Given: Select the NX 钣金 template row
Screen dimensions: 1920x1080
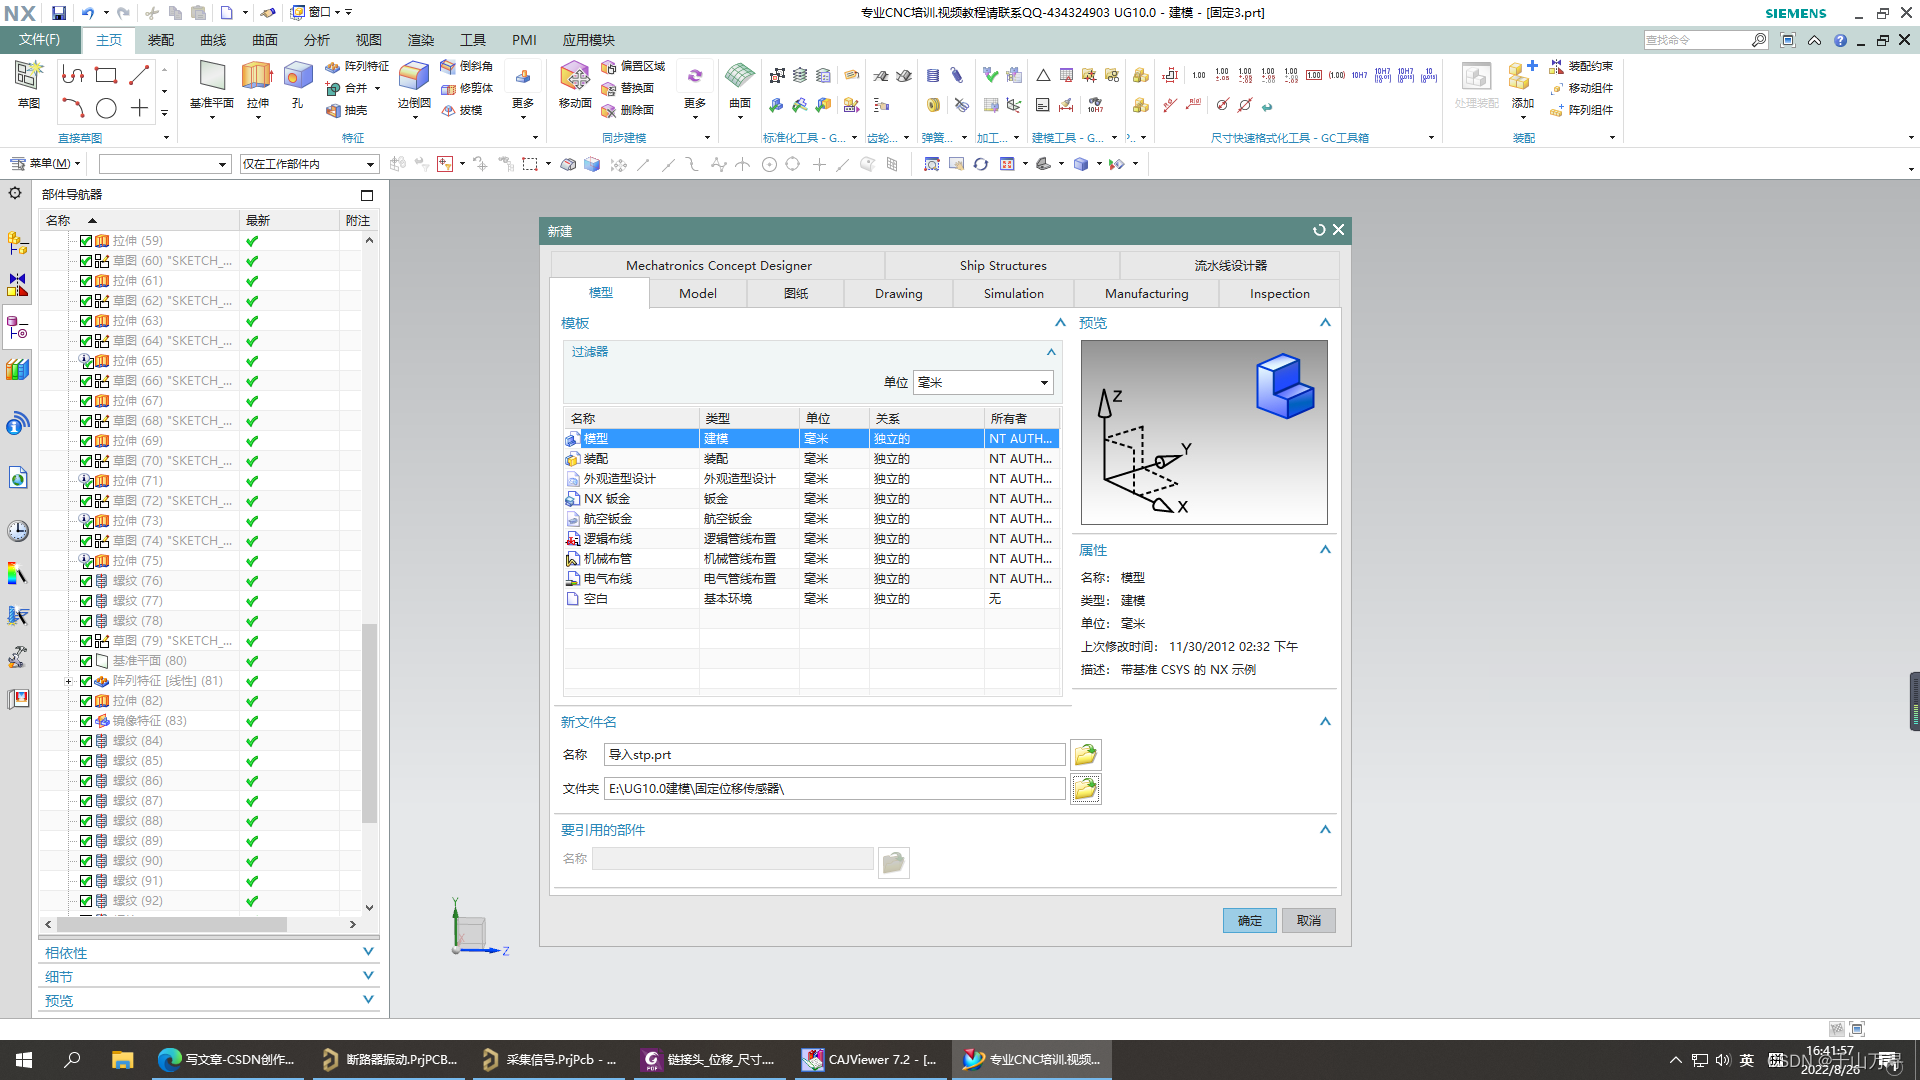Looking at the screenshot, I should coord(607,499).
